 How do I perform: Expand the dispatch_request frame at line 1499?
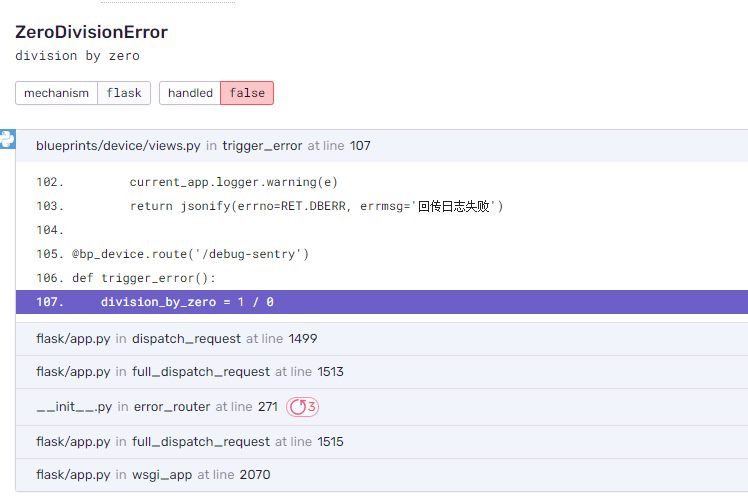coord(380,339)
